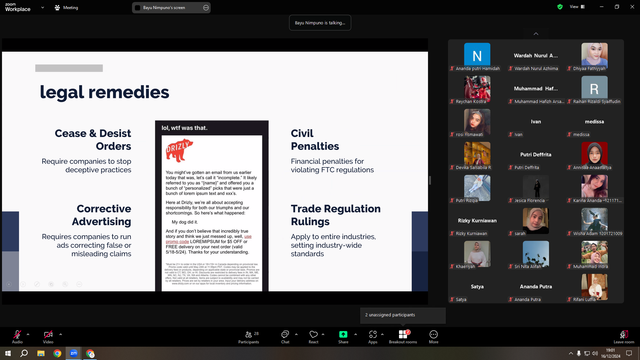Expand Apps options caret
Viewport: 640px width, 360px height.
click(x=382, y=334)
